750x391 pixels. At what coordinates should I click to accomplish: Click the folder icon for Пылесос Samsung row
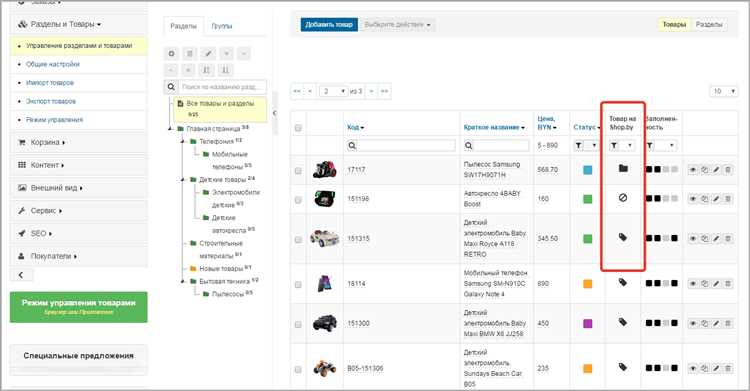623,168
